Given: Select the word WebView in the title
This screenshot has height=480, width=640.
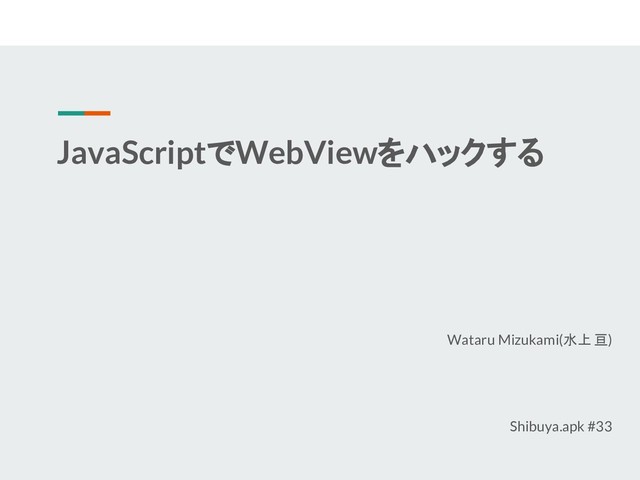Looking at the screenshot, I should pos(306,153).
